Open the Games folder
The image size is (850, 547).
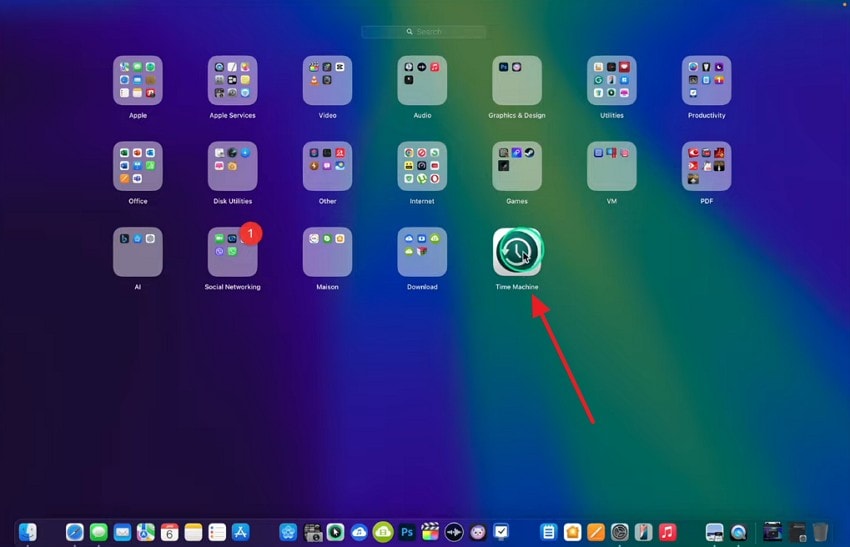pos(517,166)
